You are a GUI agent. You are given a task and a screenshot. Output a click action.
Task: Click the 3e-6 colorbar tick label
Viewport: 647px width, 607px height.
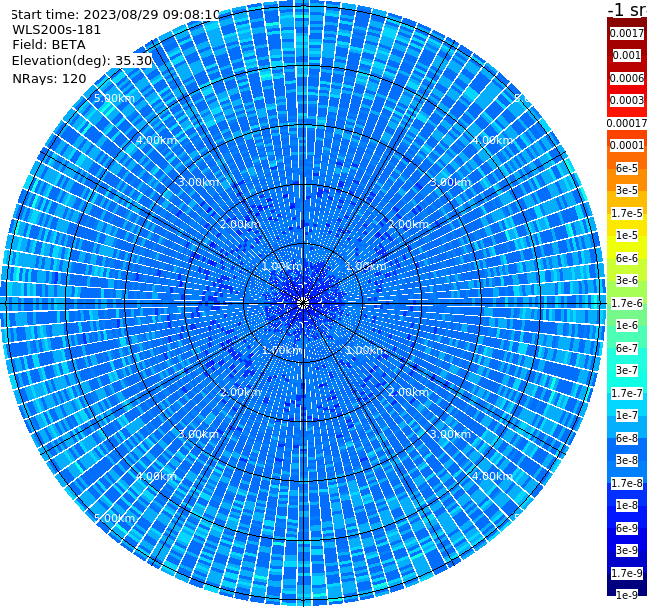click(626, 281)
